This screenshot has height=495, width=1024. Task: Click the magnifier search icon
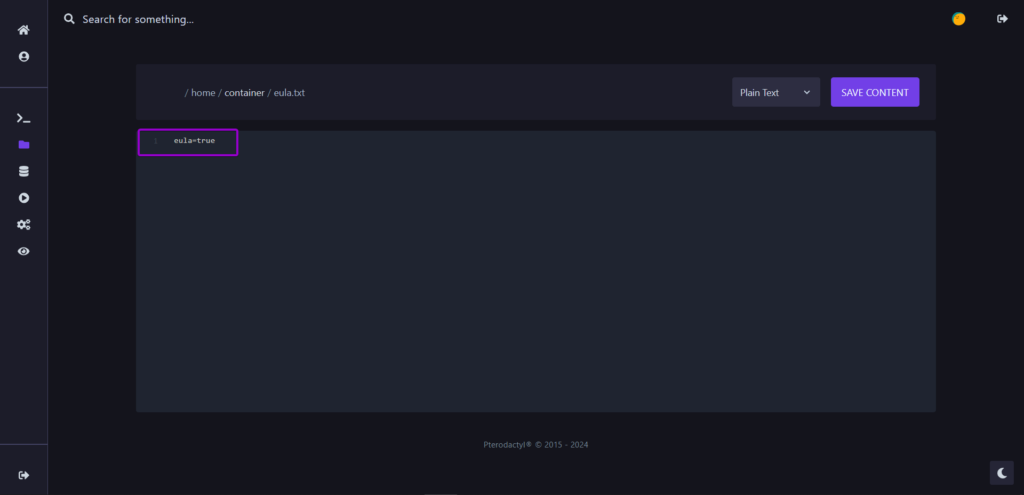pos(69,19)
